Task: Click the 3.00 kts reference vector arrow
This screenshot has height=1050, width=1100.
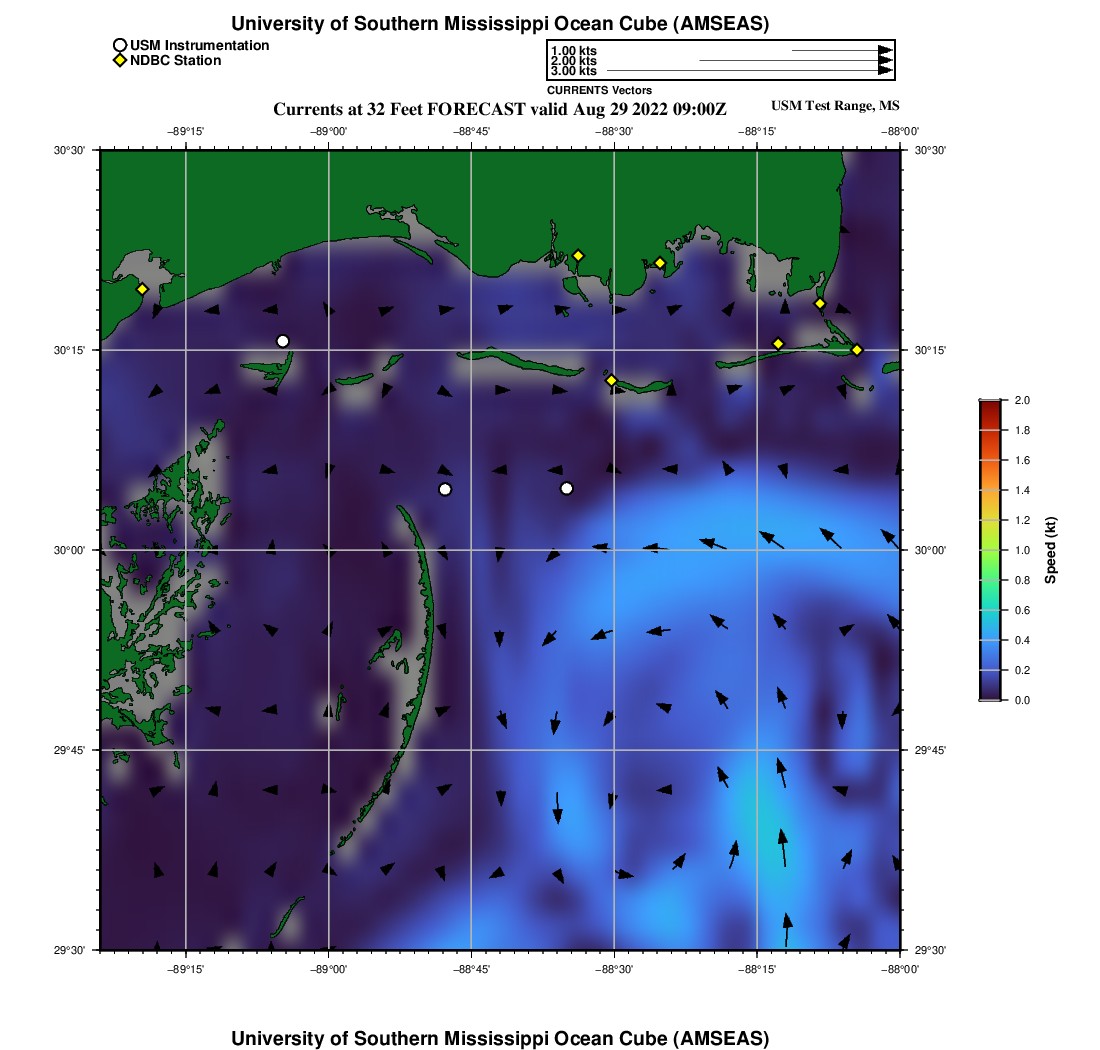Action: tap(750, 71)
